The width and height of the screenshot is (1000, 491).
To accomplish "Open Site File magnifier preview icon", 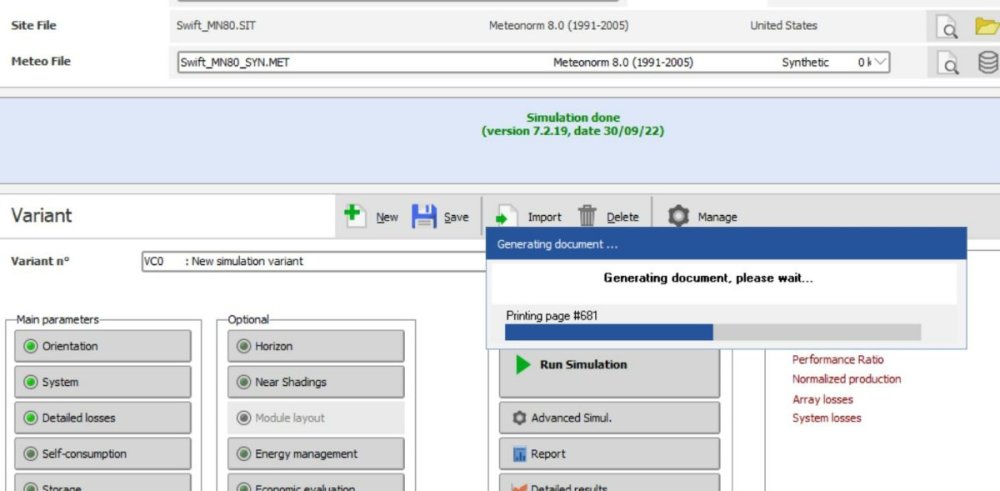I will tap(946, 27).
